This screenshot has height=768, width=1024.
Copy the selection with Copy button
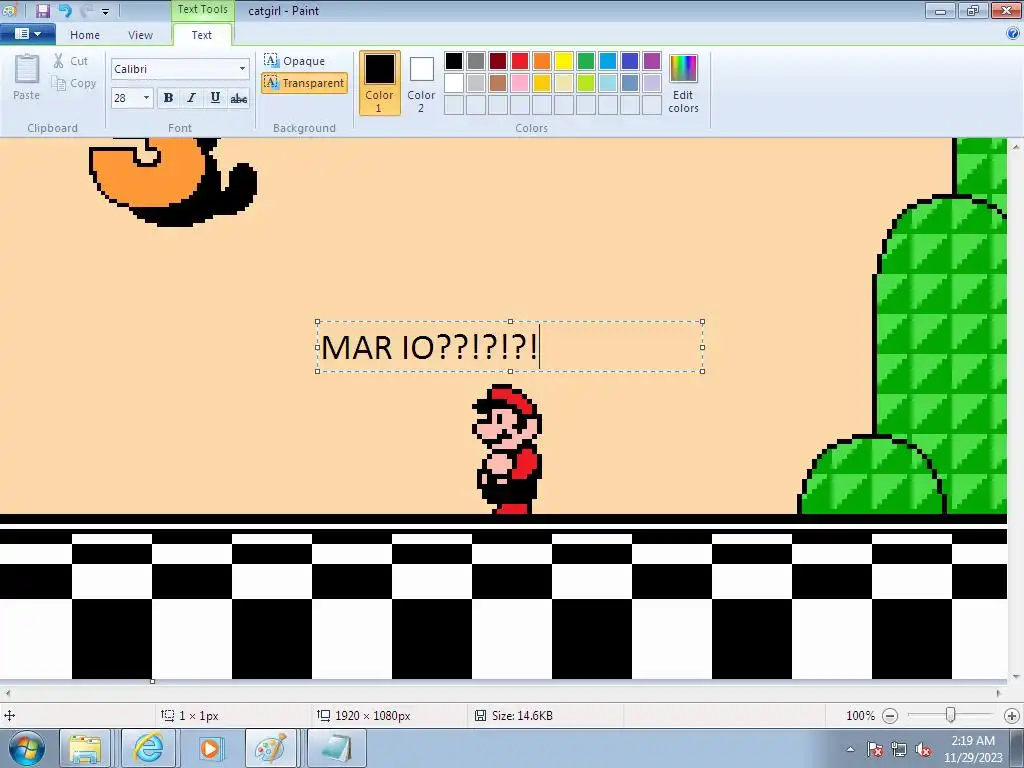pyautogui.click(x=74, y=83)
